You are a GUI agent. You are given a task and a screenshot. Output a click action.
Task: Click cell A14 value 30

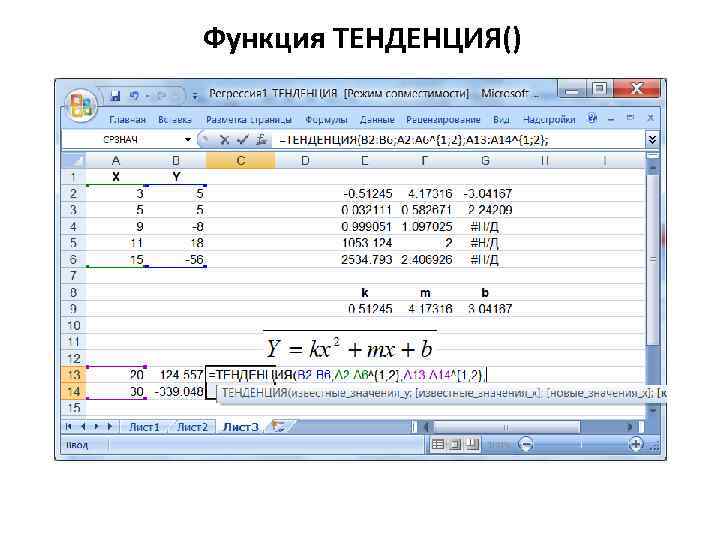(x=116, y=392)
